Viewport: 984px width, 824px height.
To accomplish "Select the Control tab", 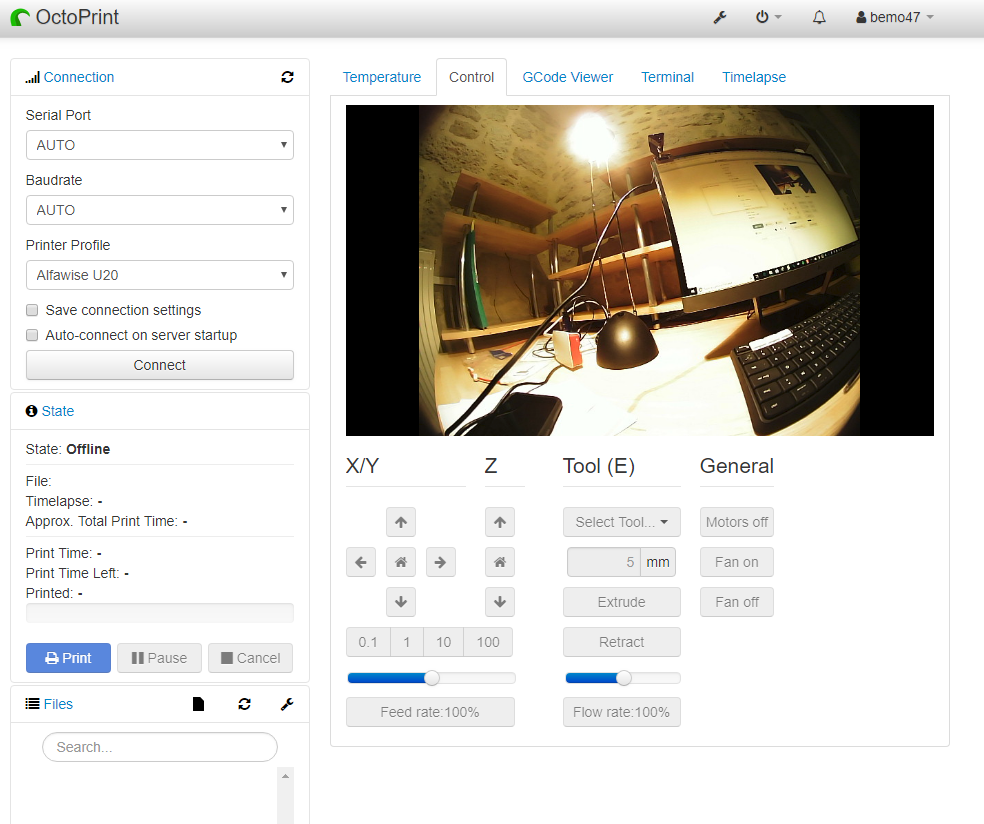I will pos(471,77).
